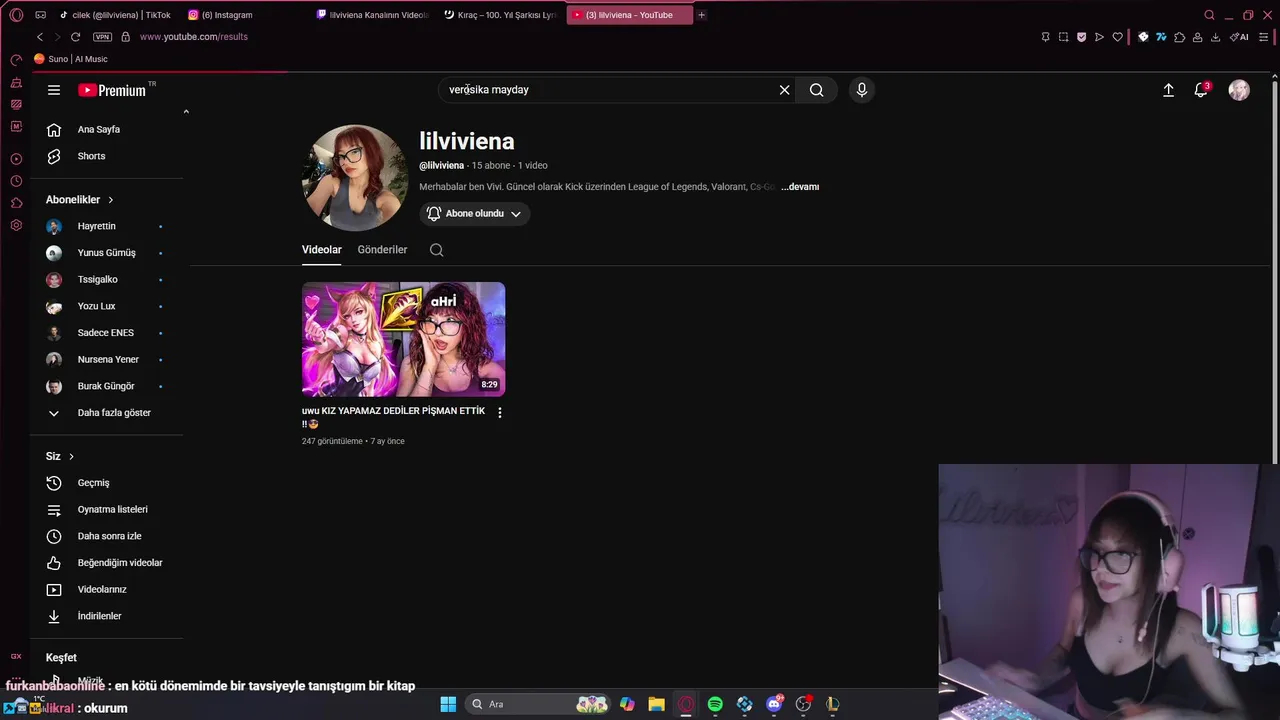The width and height of the screenshot is (1280, 720).
Task: Open the uwu KIZ YAPAMAZ video title
Action: pyautogui.click(x=393, y=417)
